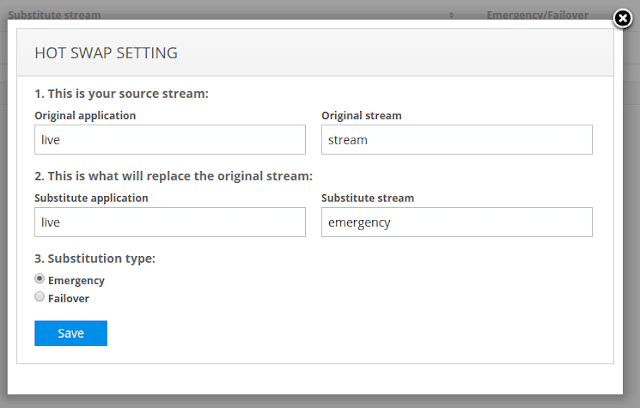
Task: Click the Substitution type section heading
Action: point(94,259)
